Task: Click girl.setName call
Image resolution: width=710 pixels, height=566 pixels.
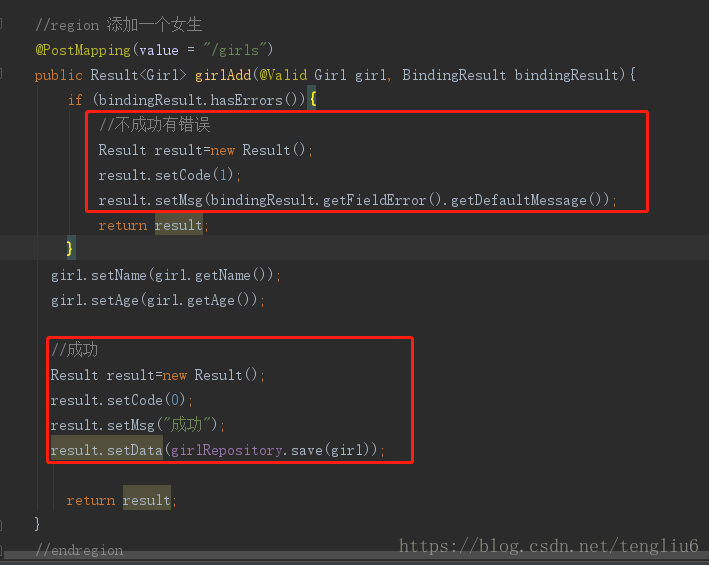Action: [x=99, y=275]
